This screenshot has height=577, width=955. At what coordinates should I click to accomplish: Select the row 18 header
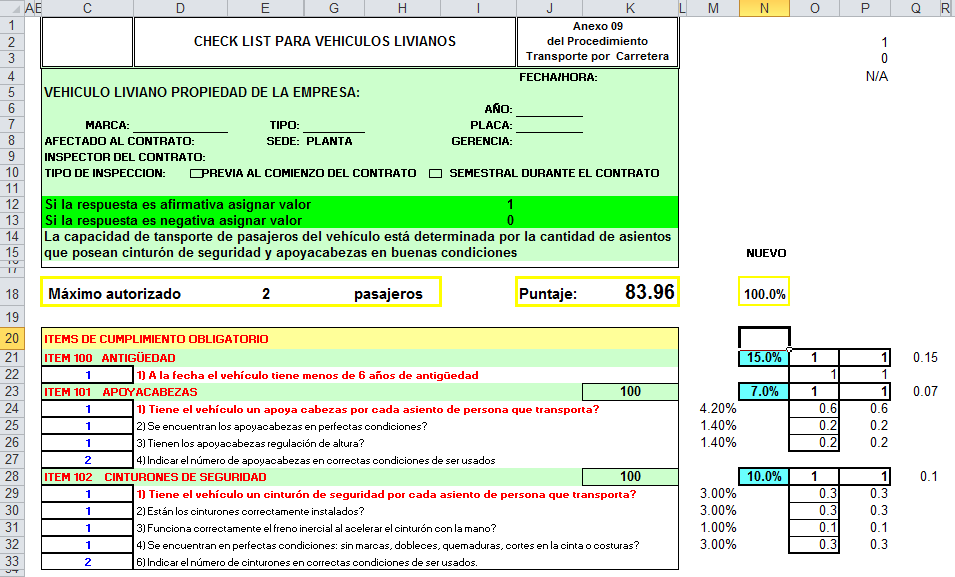pos(10,293)
